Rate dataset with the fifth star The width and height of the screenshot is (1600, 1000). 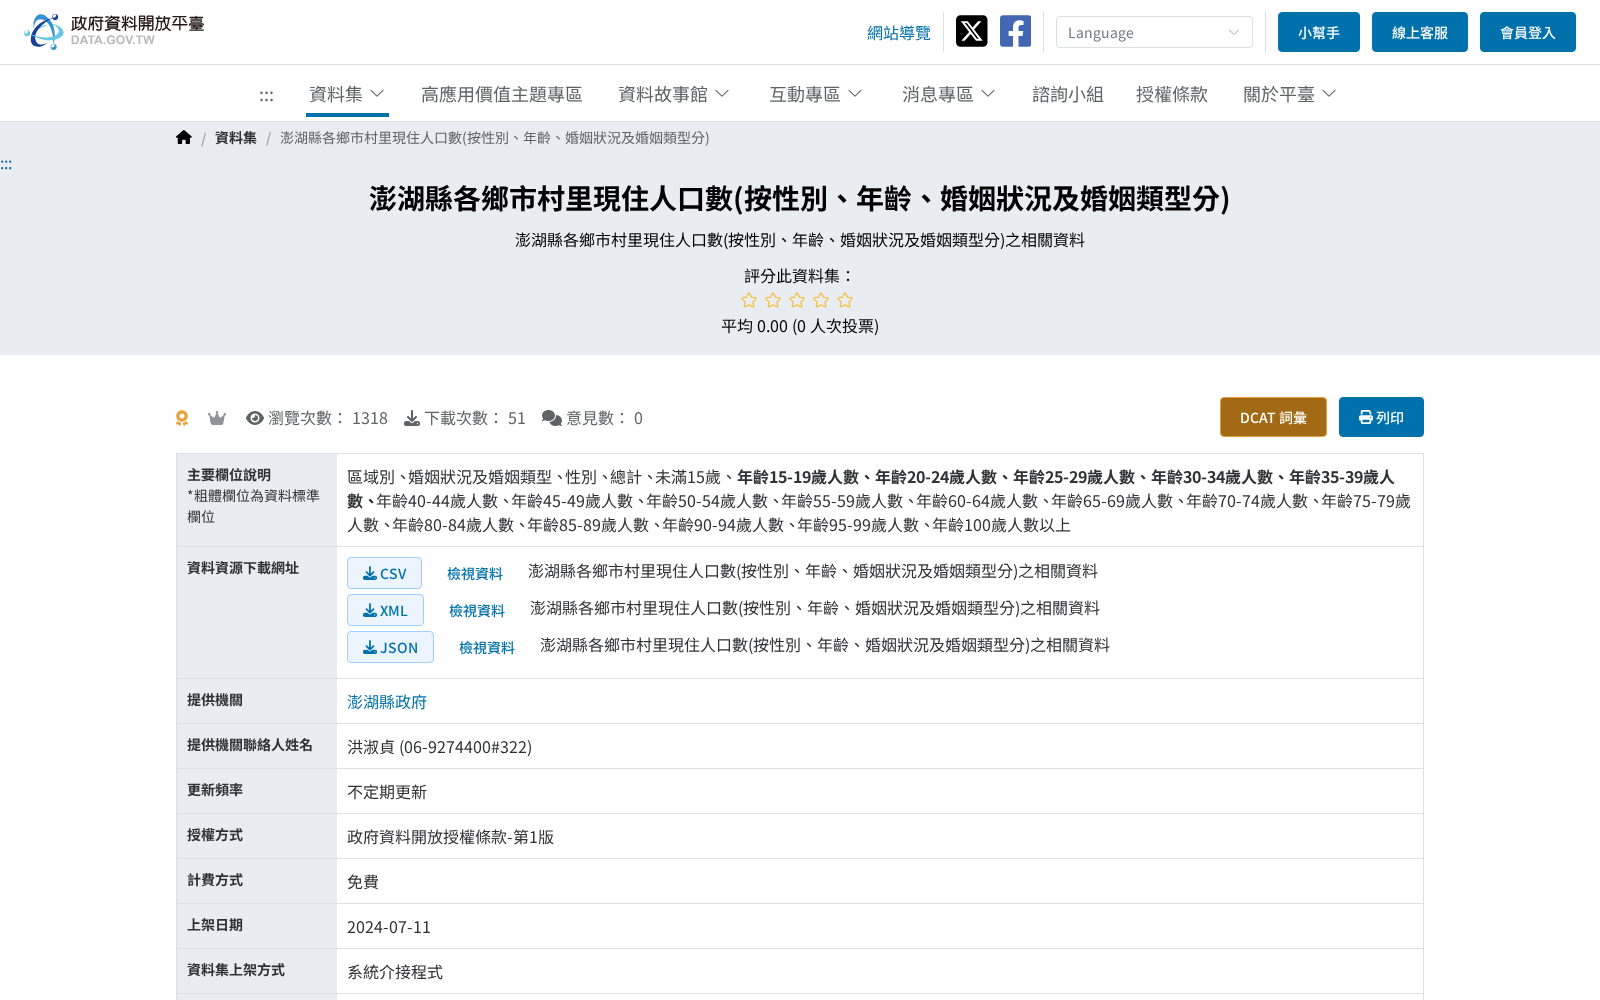(x=845, y=300)
